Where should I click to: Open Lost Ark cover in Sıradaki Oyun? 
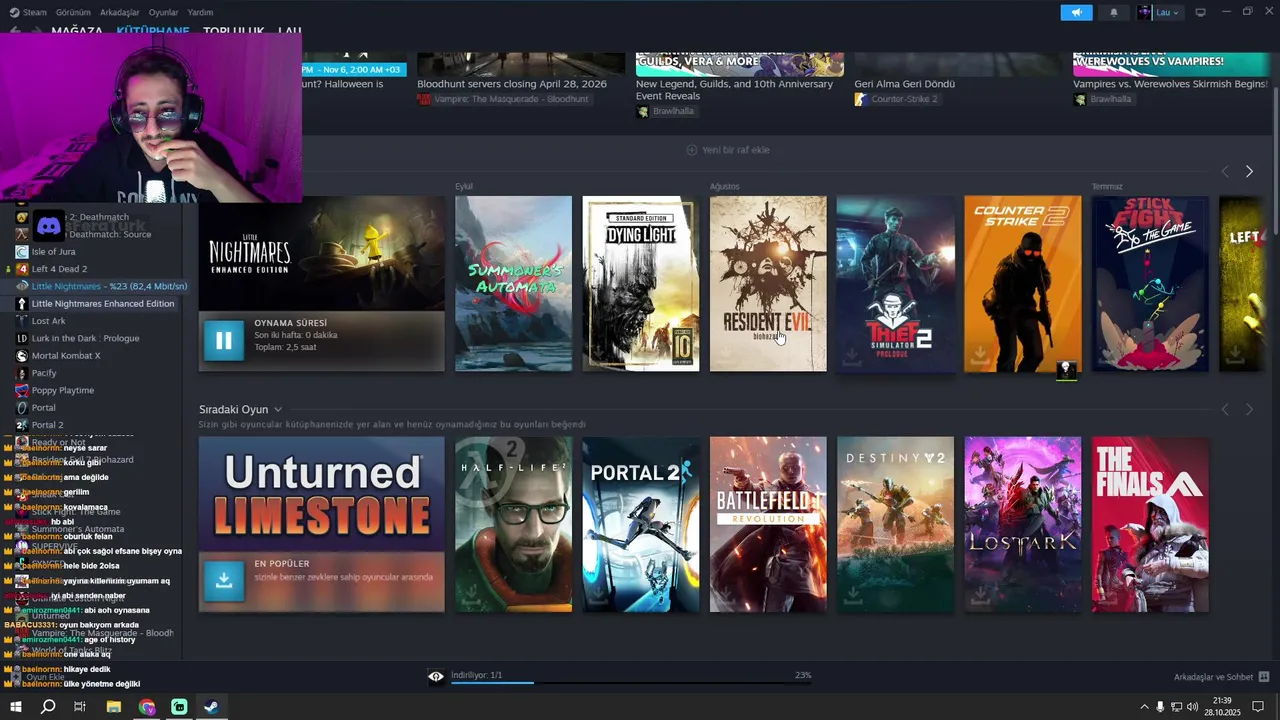coord(1023,524)
